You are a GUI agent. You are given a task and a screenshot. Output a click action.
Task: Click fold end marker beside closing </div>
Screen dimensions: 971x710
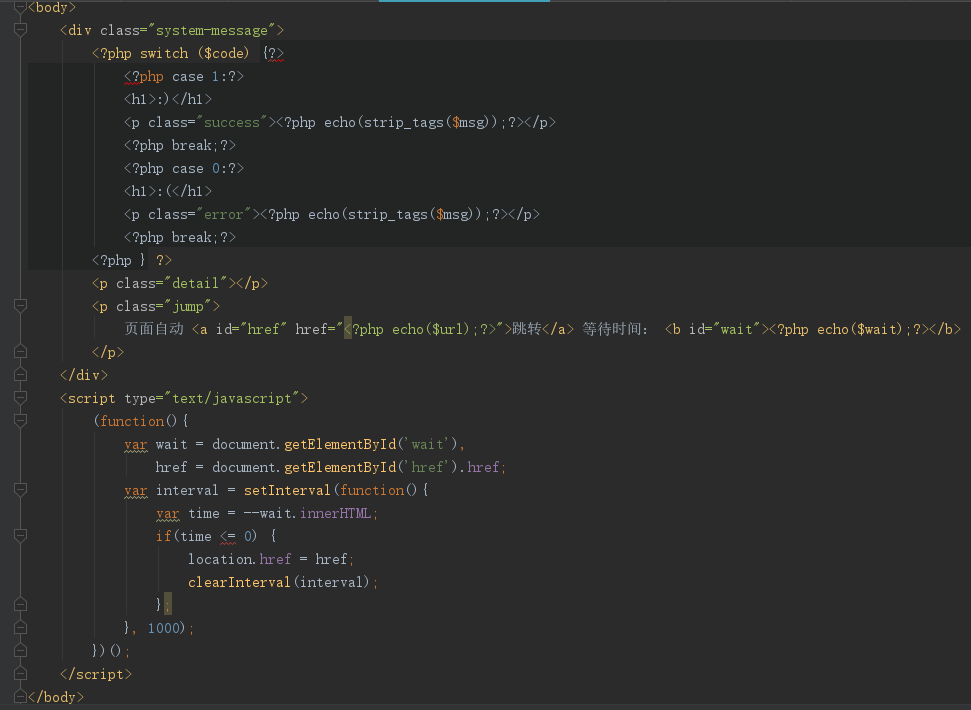coord(20,375)
